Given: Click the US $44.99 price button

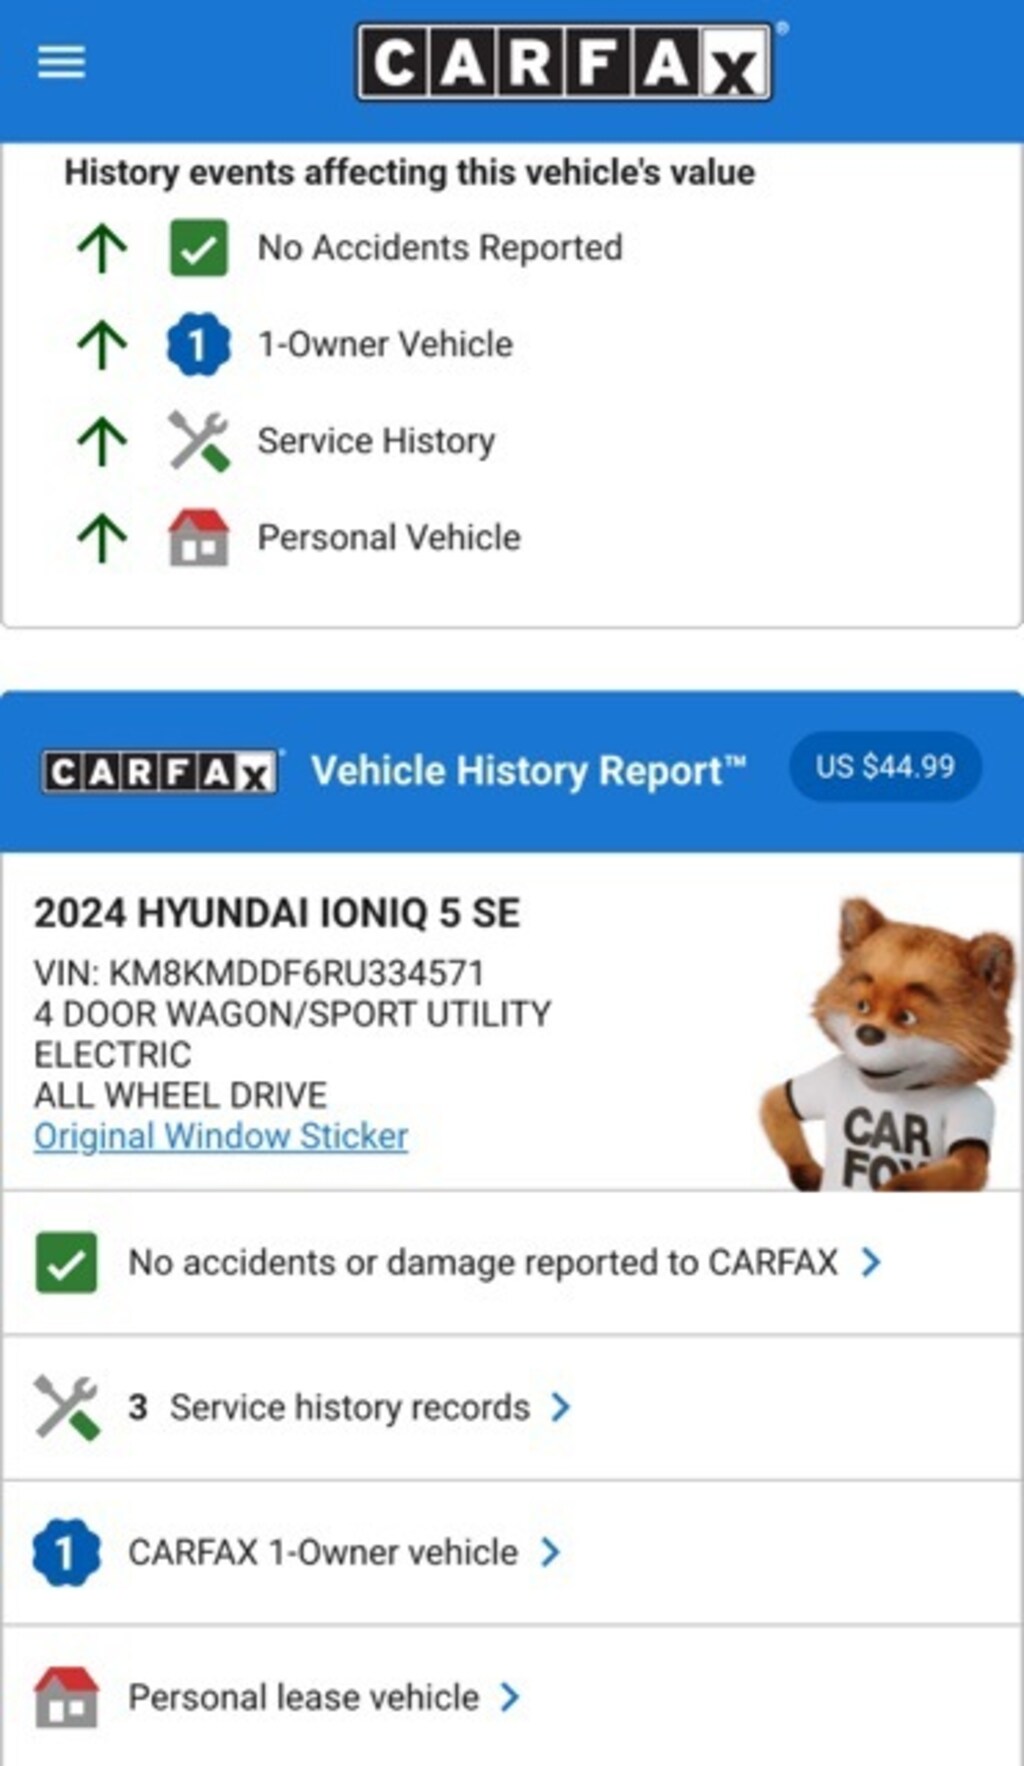Looking at the screenshot, I should tap(885, 767).
